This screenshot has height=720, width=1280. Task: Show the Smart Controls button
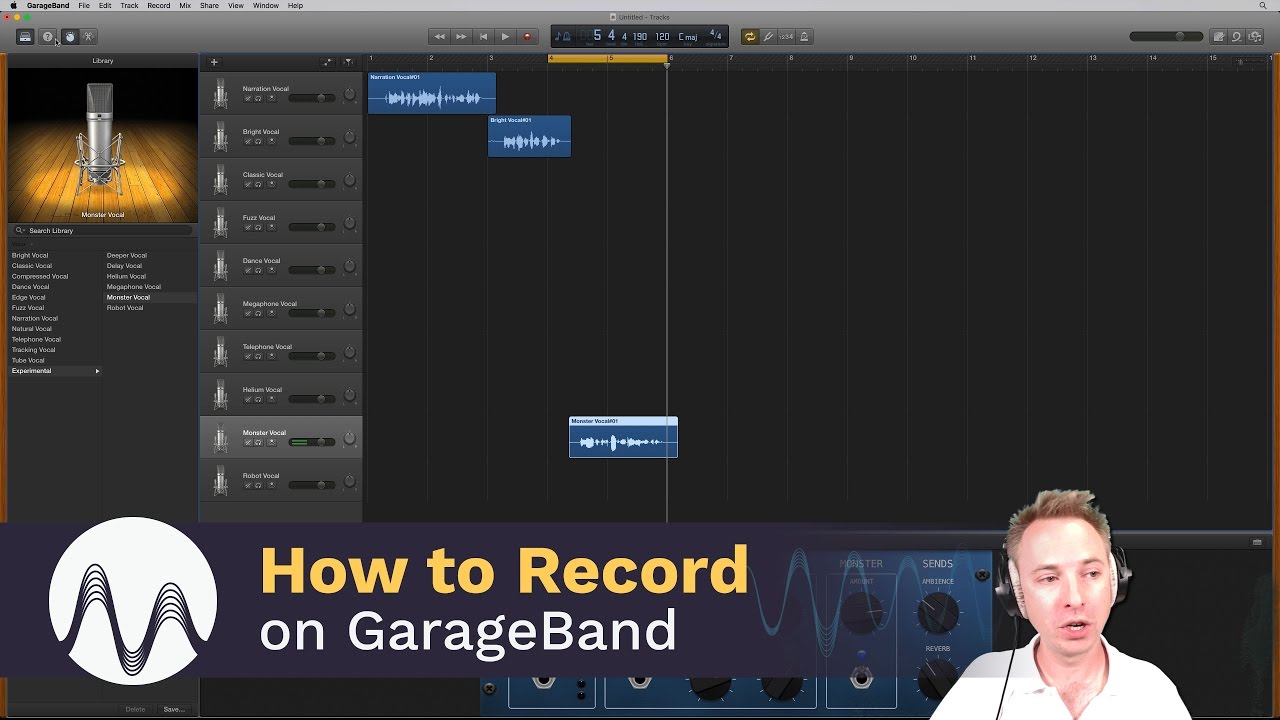[69, 37]
